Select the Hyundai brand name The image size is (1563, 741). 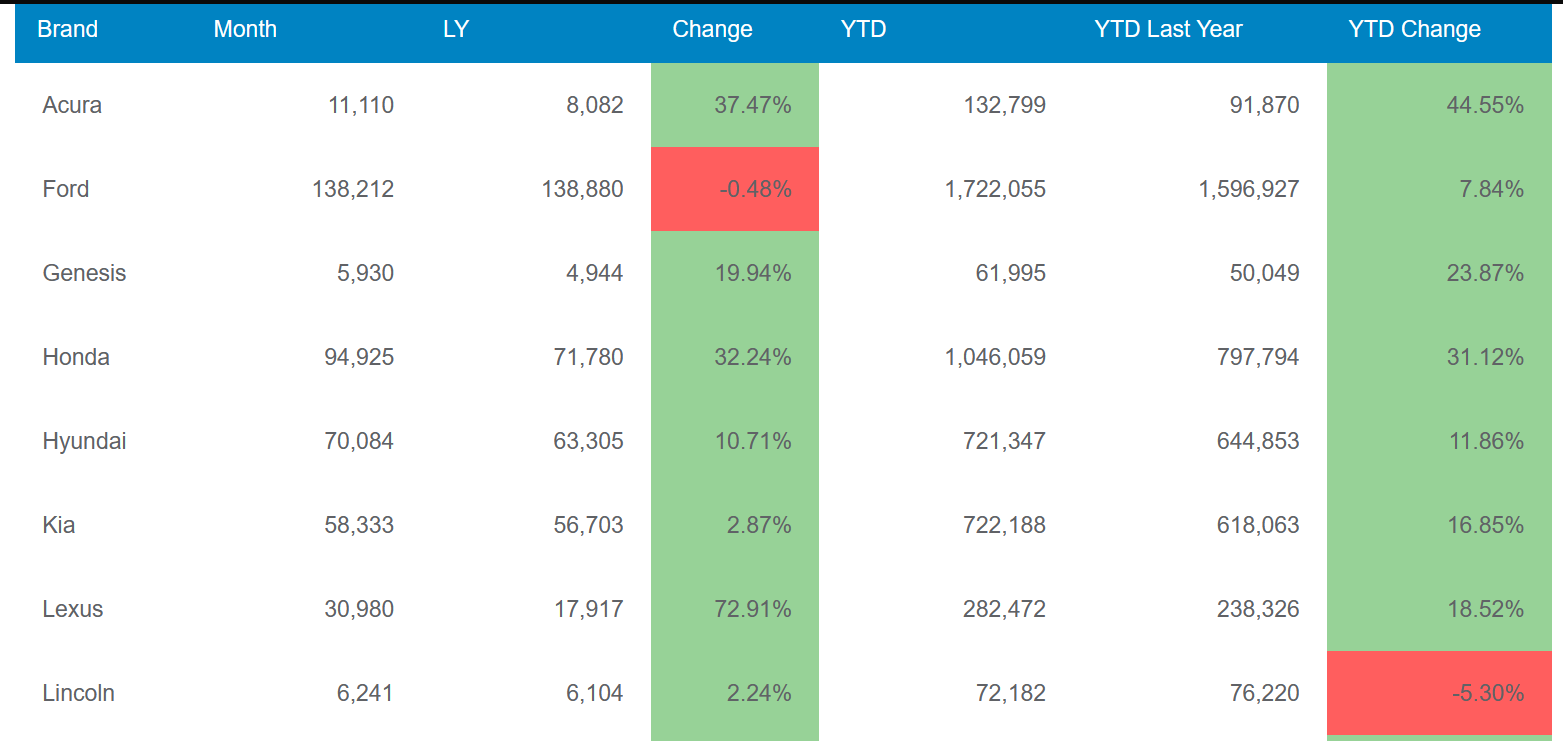84,441
